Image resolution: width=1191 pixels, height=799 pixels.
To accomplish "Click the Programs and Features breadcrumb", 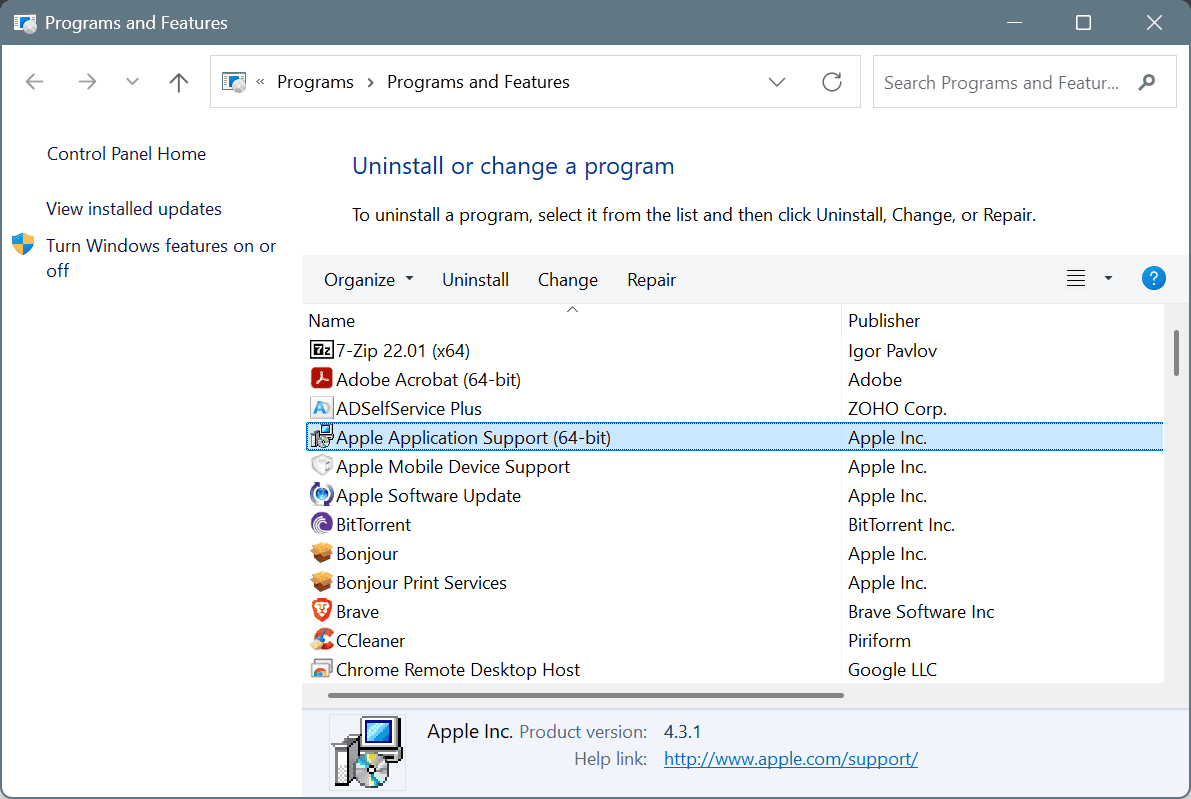I will tap(479, 82).
